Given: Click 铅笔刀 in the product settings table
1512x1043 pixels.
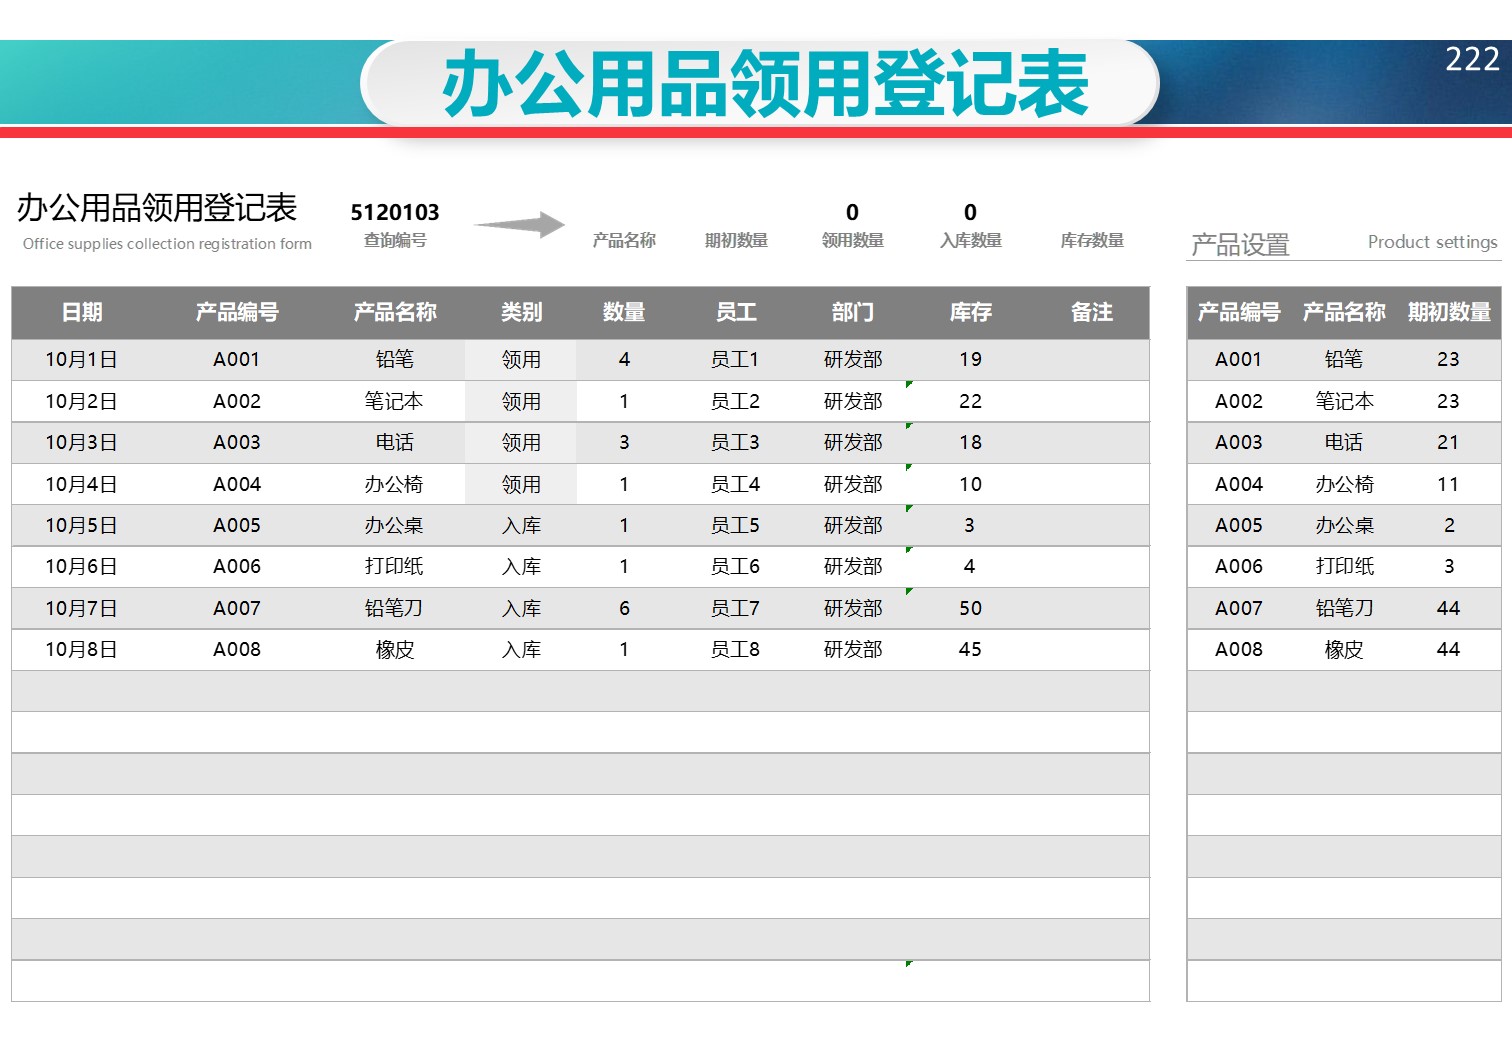Looking at the screenshot, I should (1344, 608).
